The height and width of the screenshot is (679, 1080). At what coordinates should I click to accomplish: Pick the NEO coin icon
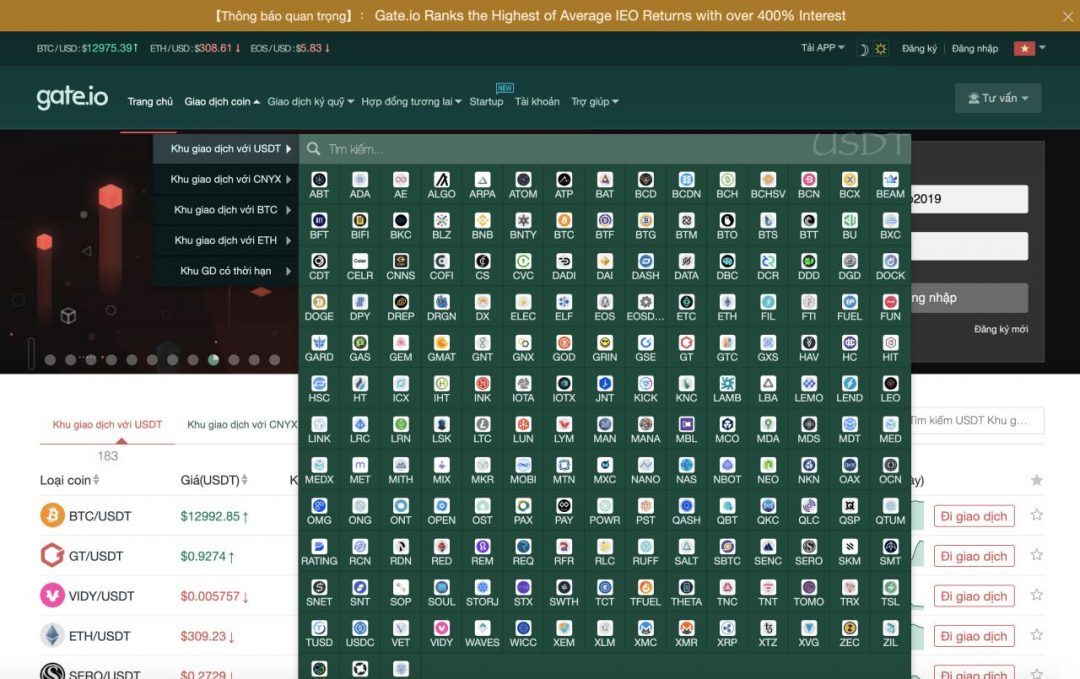pyautogui.click(x=768, y=465)
